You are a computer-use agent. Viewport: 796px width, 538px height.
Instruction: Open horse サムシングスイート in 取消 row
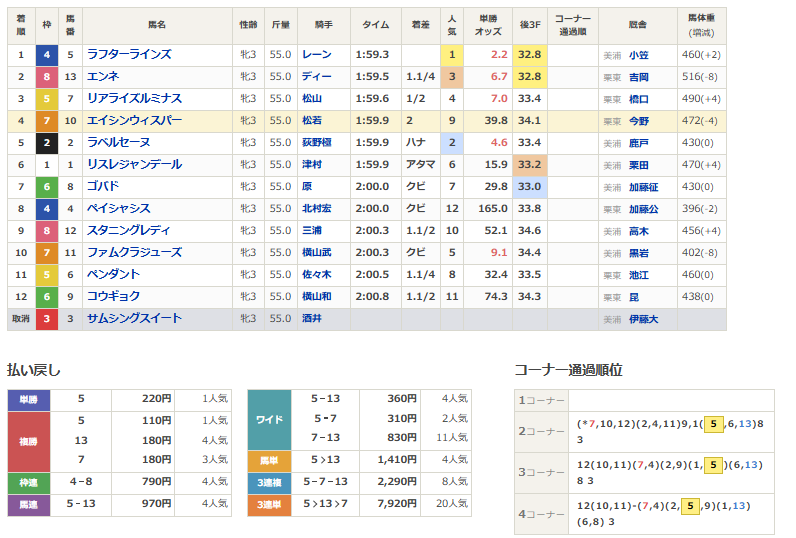point(135,319)
